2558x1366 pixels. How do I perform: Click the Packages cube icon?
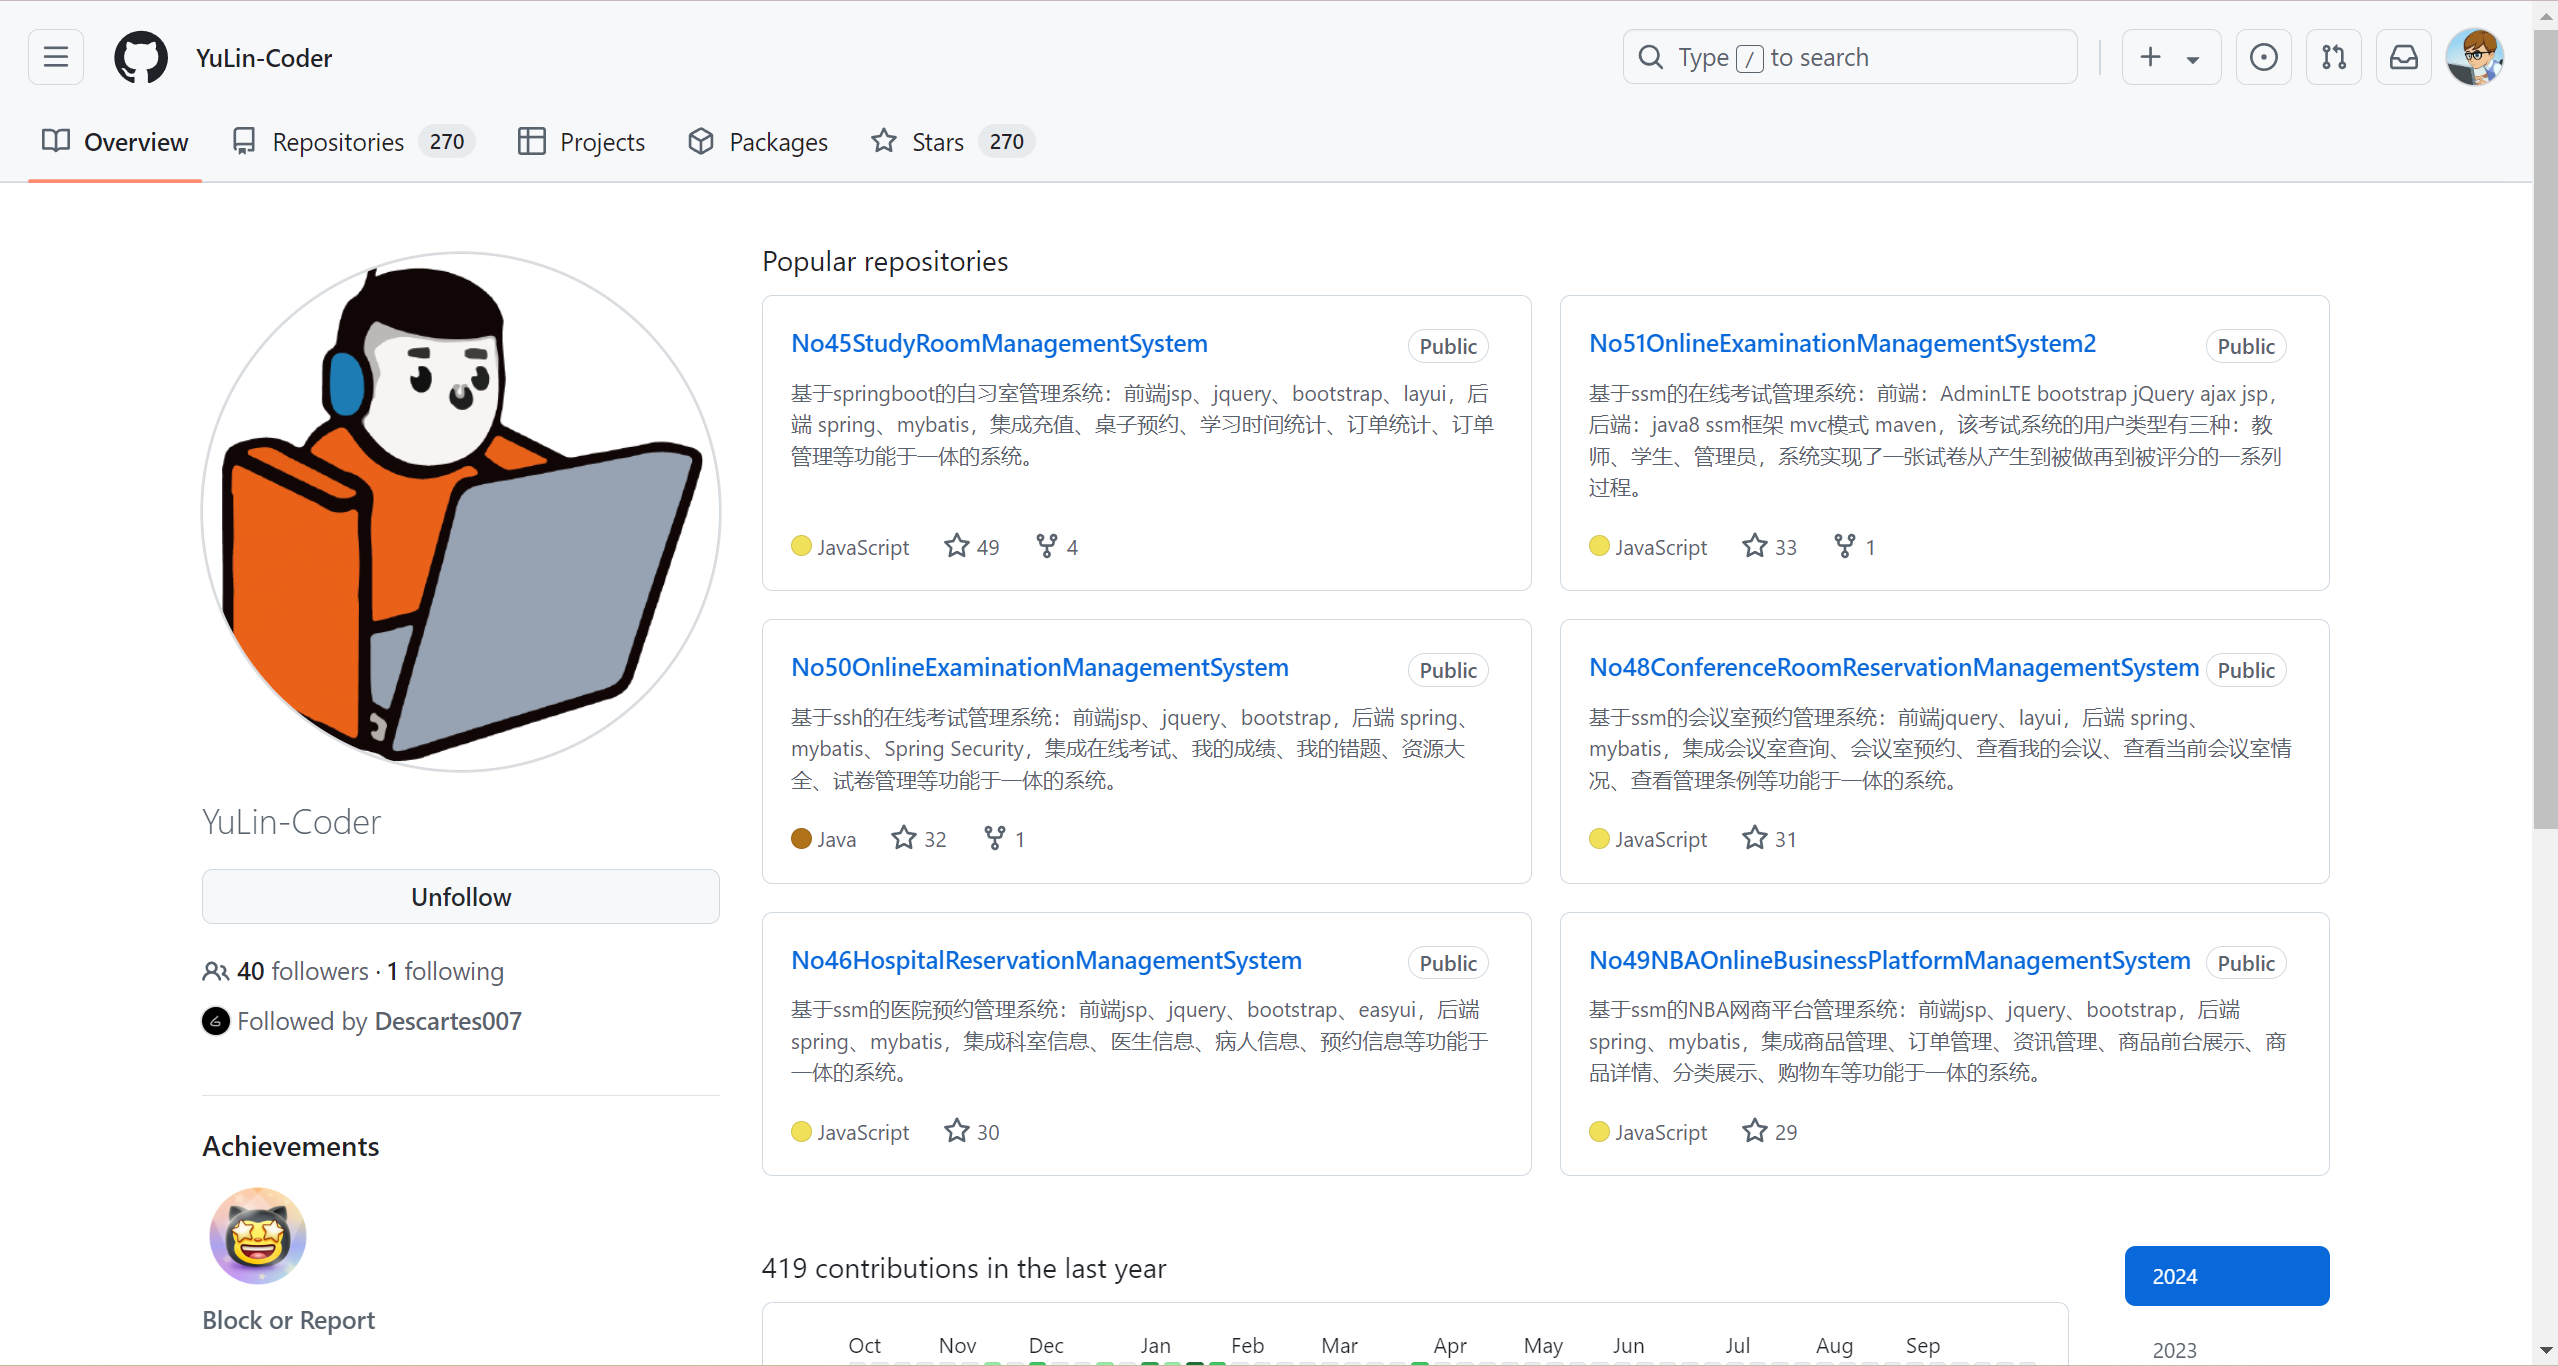click(701, 141)
